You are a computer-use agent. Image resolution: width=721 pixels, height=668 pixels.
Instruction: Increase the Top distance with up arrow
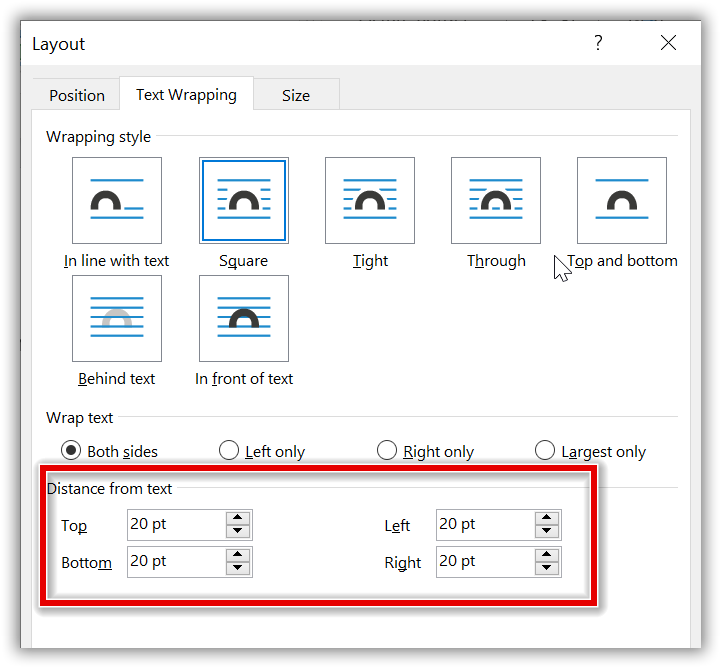coord(237,518)
